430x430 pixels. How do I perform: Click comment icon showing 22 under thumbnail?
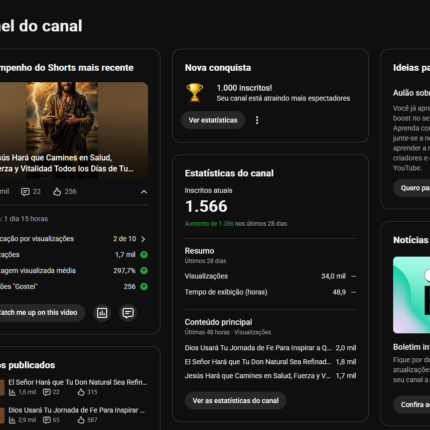click(x=25, y=192)
